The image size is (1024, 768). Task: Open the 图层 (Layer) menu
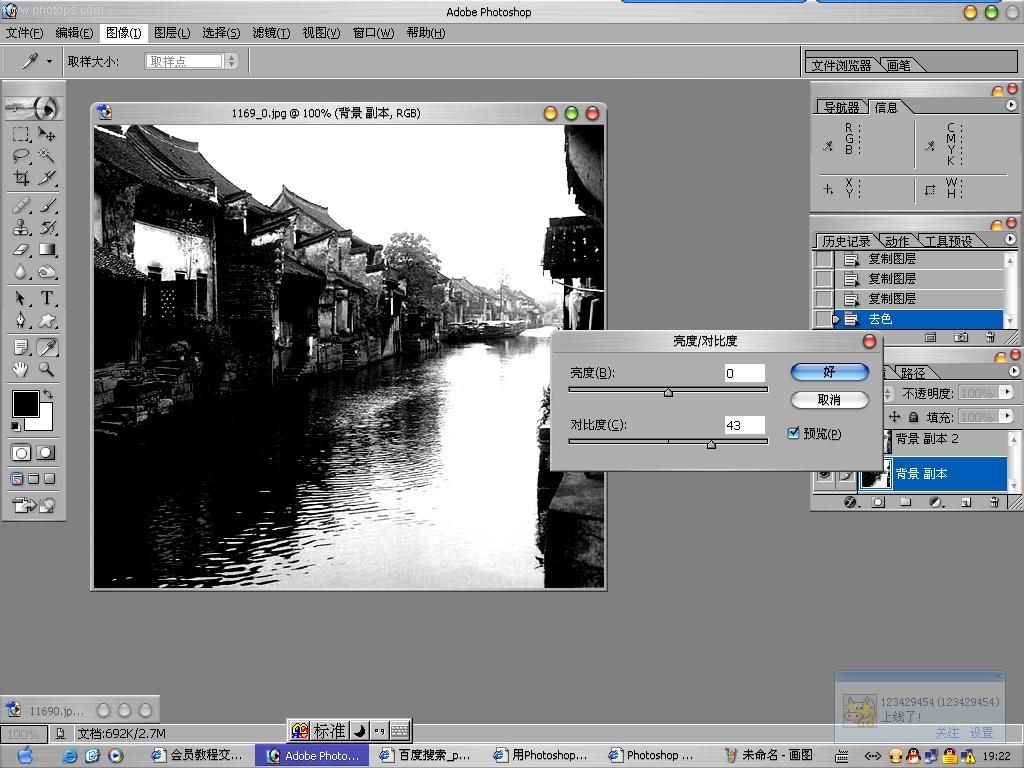point(172,33)
